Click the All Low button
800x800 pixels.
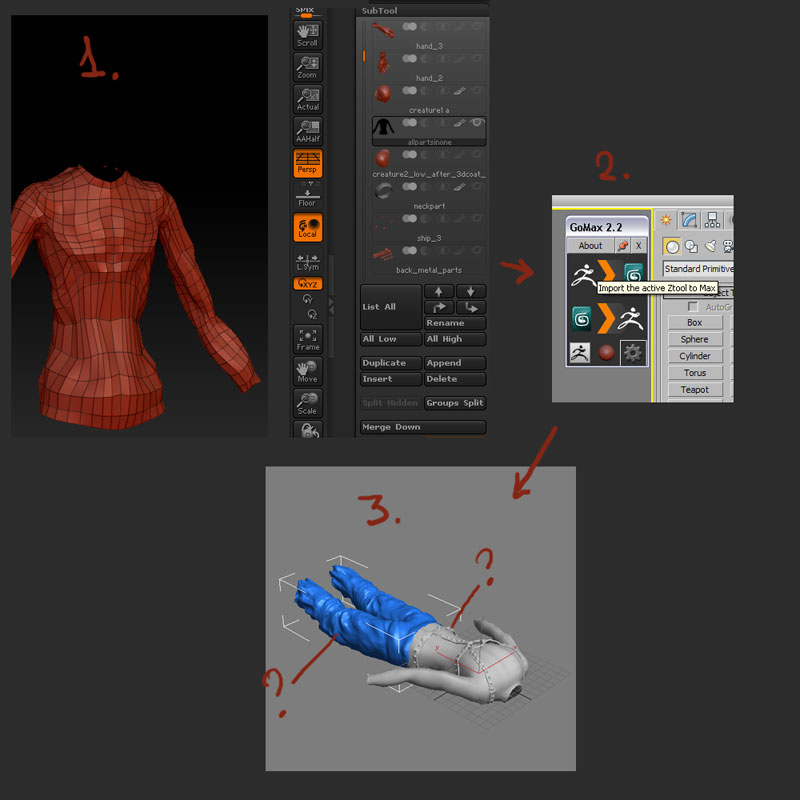coord(391,339)
